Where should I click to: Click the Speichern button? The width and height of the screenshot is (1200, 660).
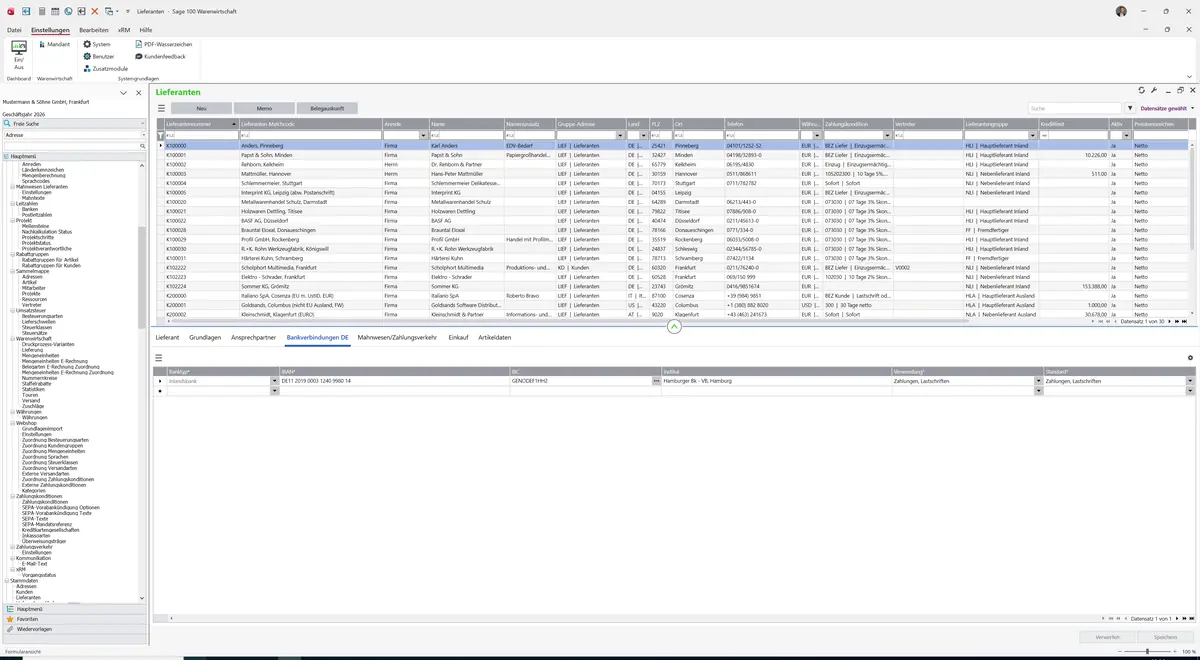tap(1165, 637)
